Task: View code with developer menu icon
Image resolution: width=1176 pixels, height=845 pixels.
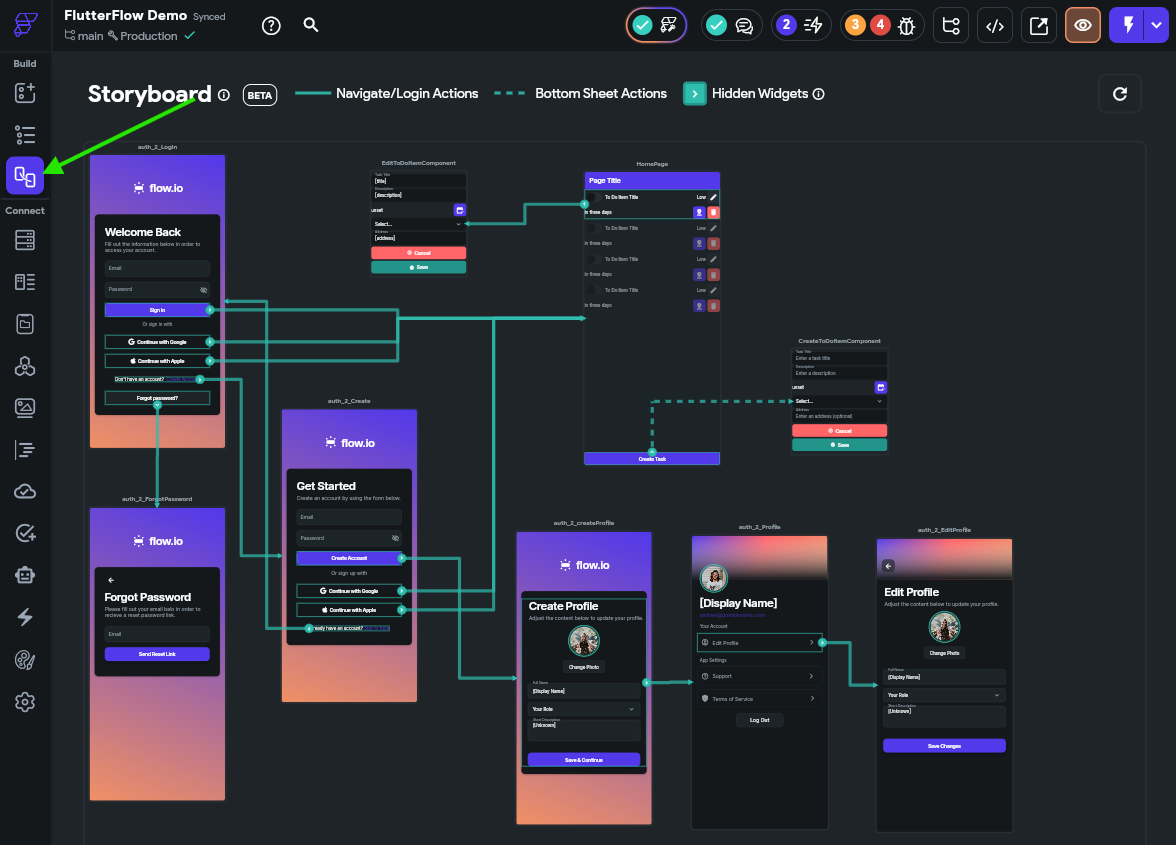Action: (x=994, y=25)
